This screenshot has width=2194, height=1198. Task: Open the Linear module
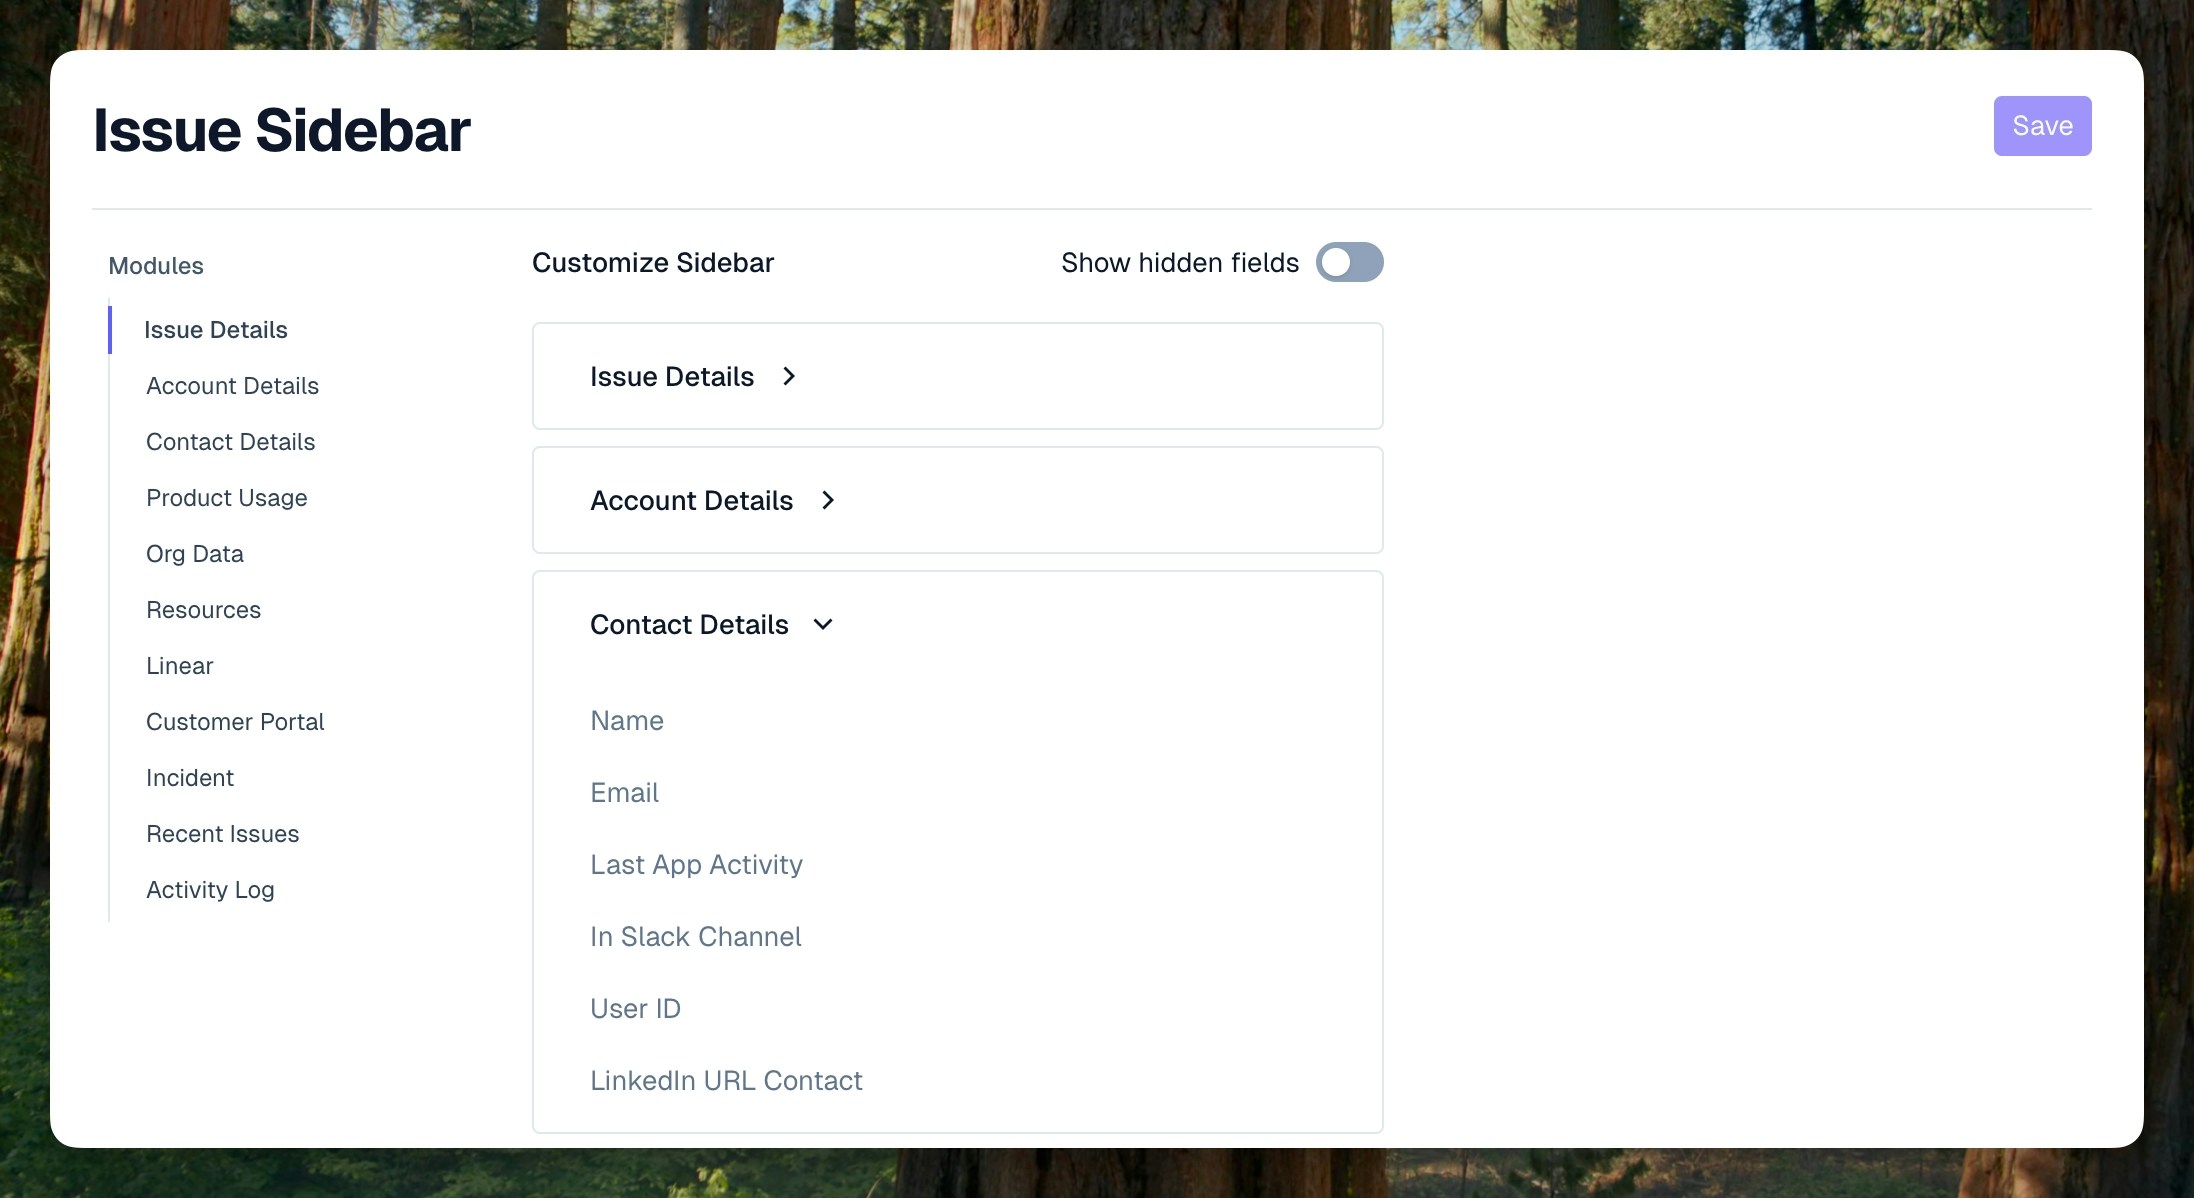click(179, 666)
